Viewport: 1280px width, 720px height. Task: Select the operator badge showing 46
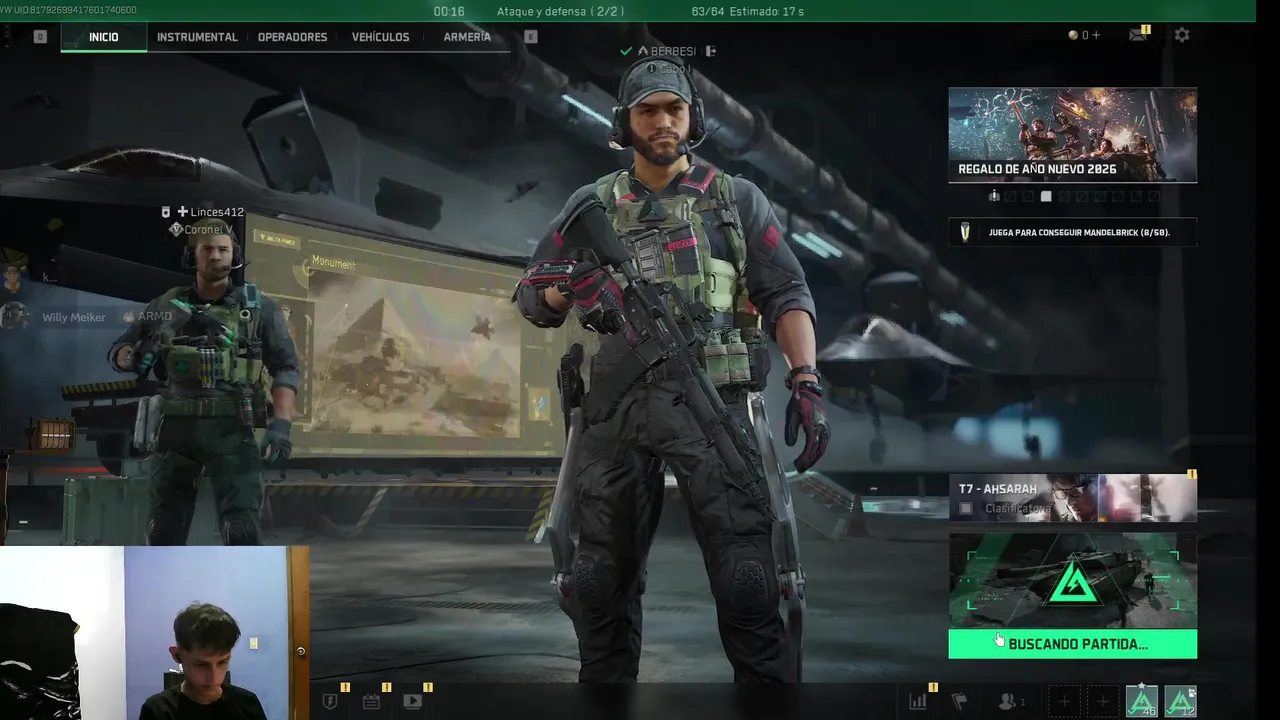pos(1141,701)
